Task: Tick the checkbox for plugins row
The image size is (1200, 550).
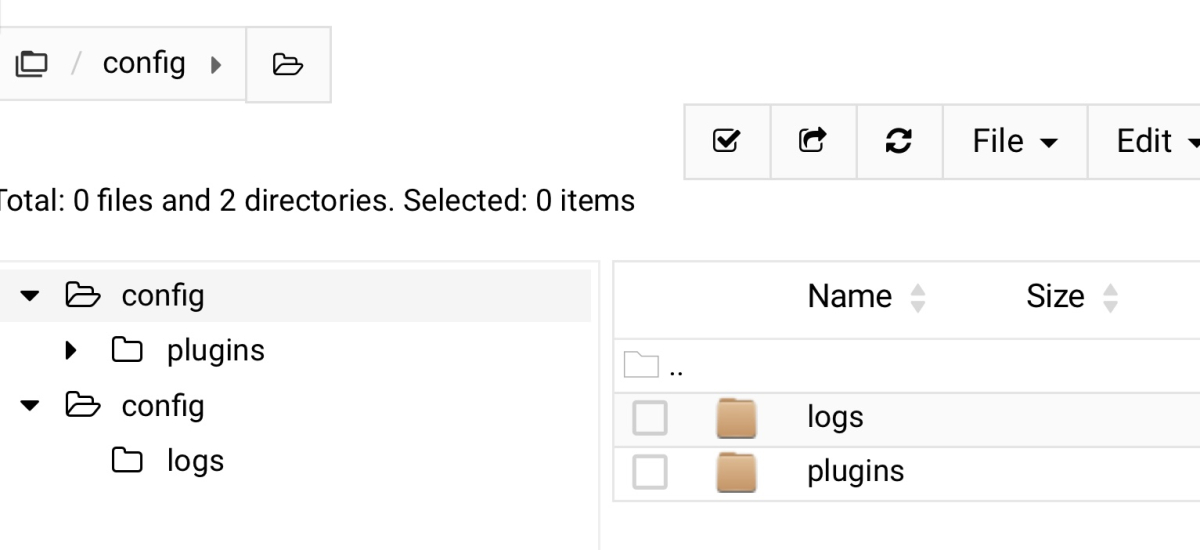Action: pos(650,472)
